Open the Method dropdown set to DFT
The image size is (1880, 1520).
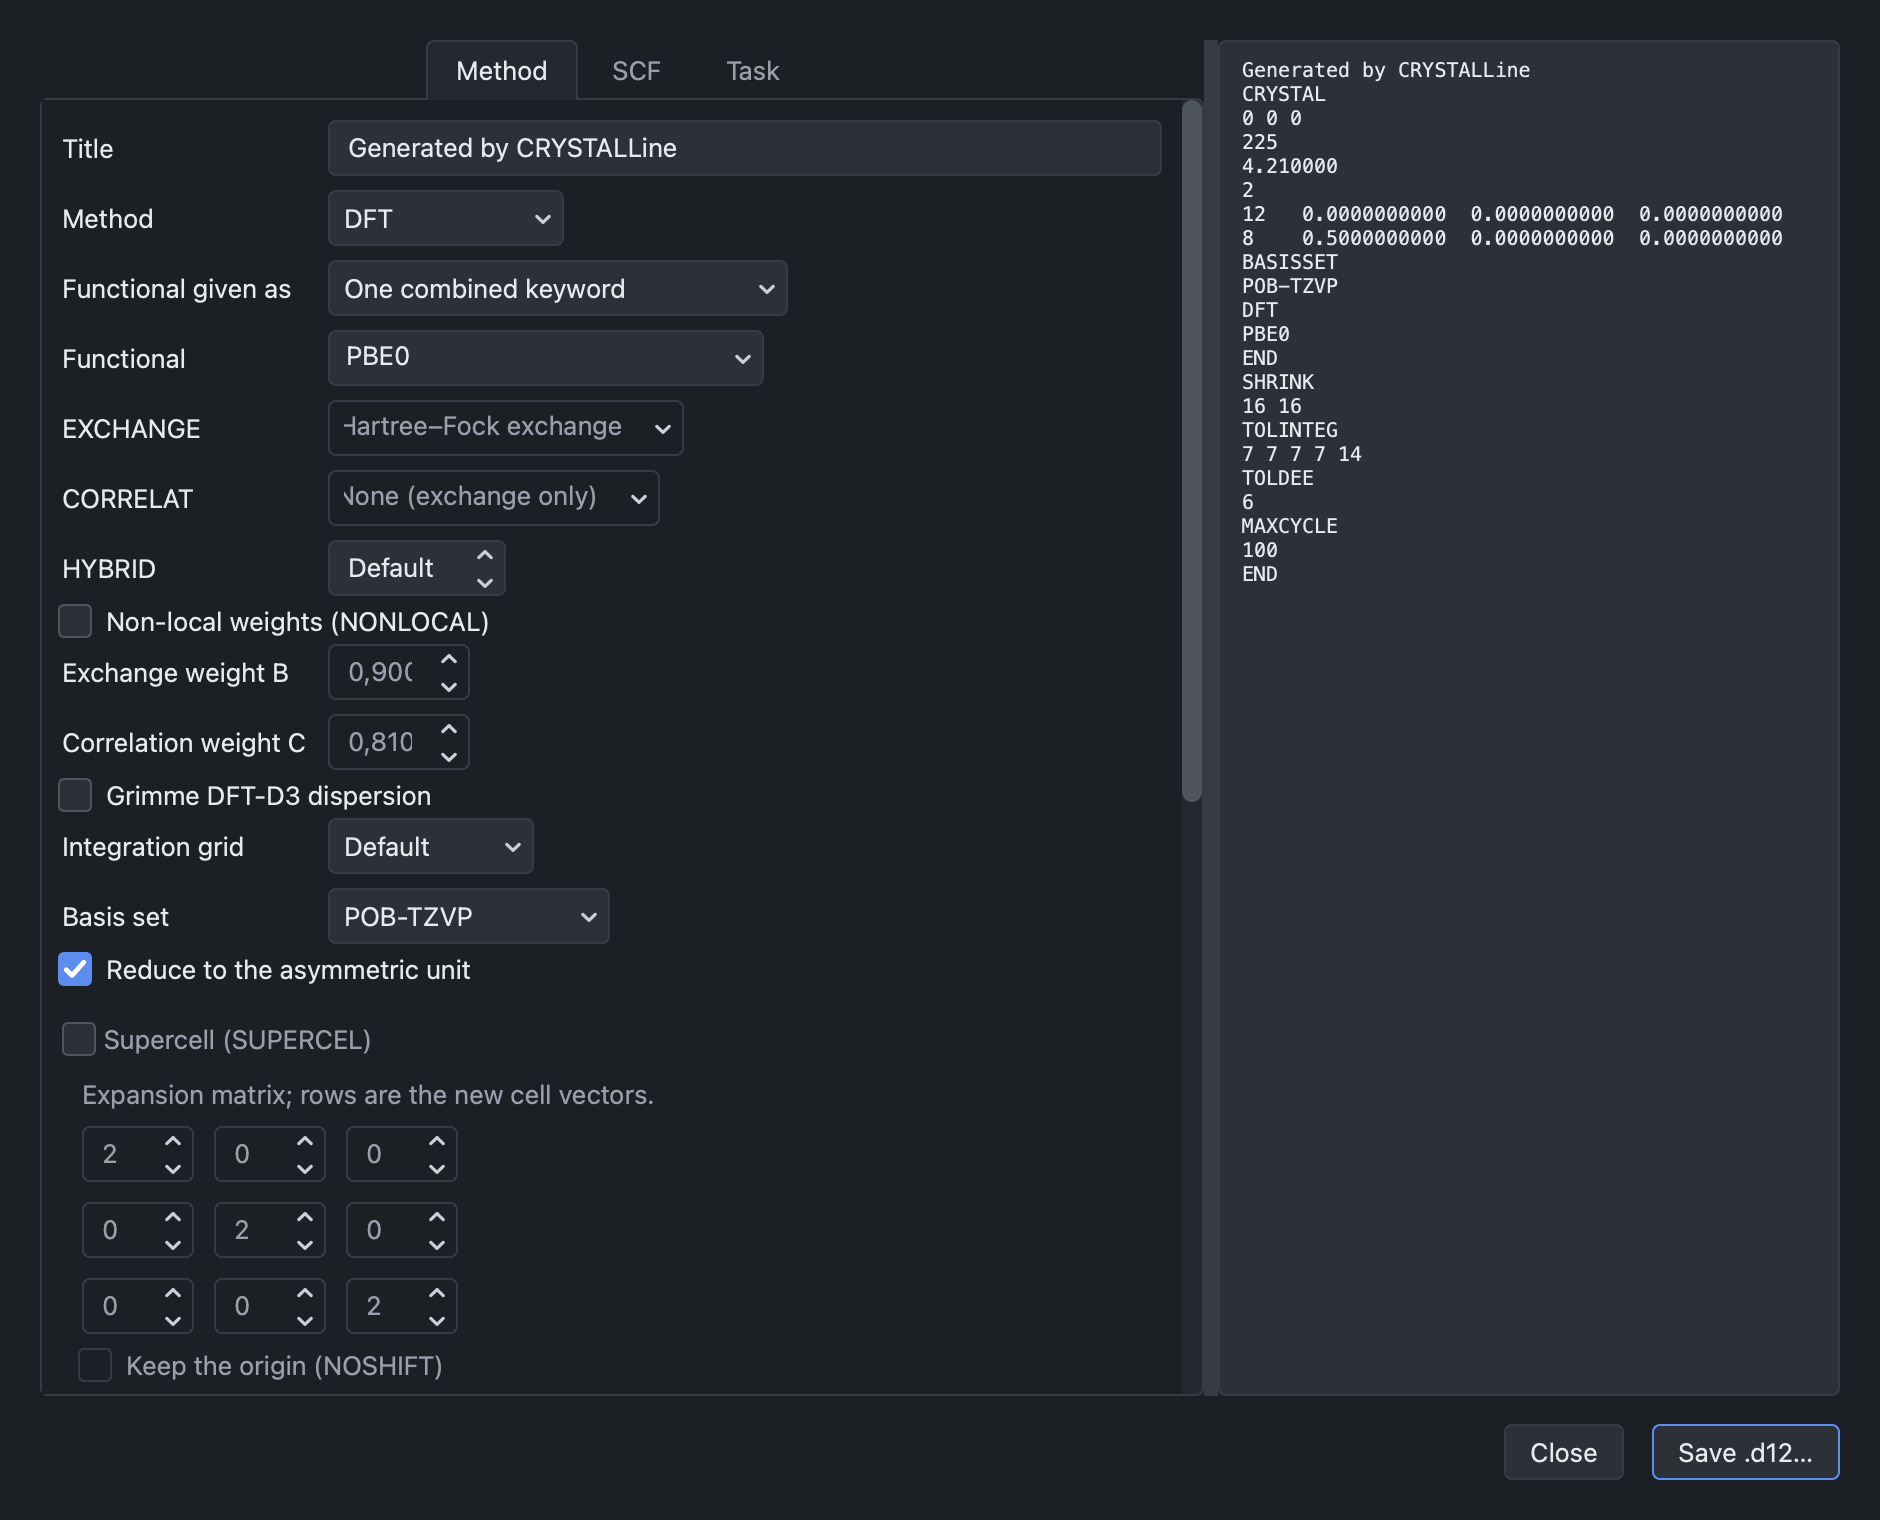pos(446,218)
